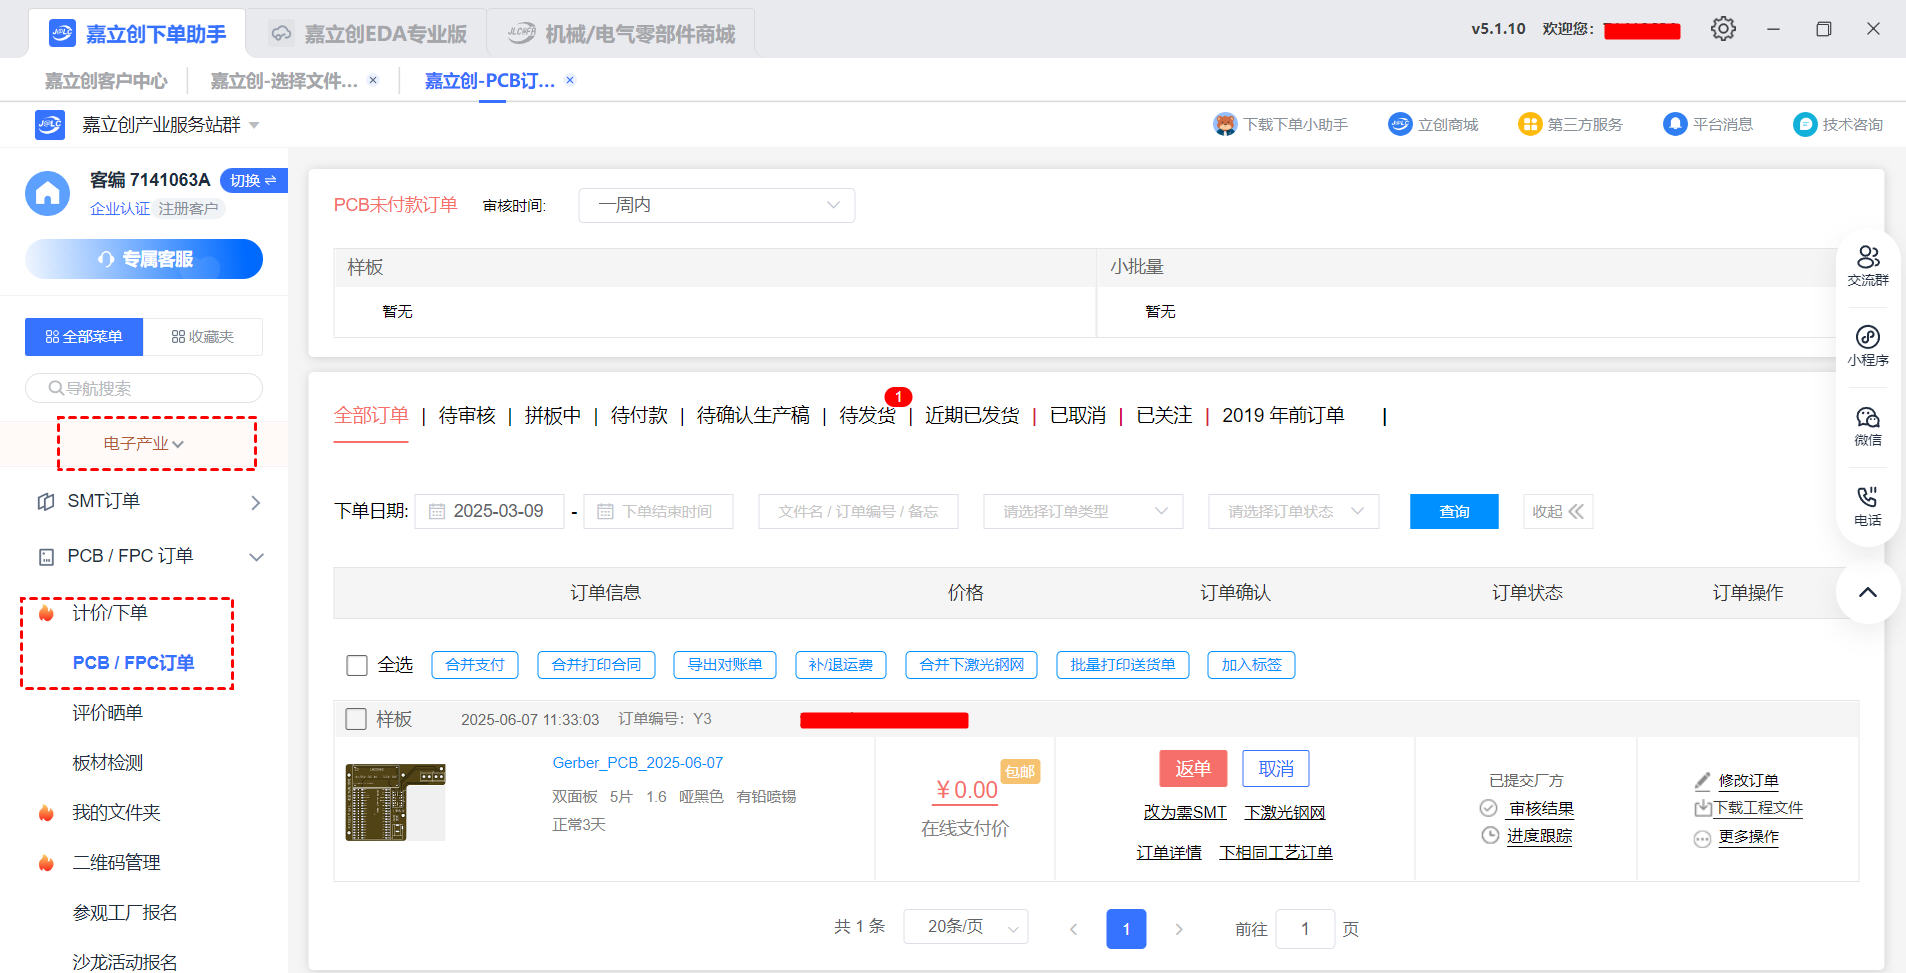1906x973 pixels.
Task: Open the 审核时间 一周内 dropdown
Action: [x=717, y=205]
